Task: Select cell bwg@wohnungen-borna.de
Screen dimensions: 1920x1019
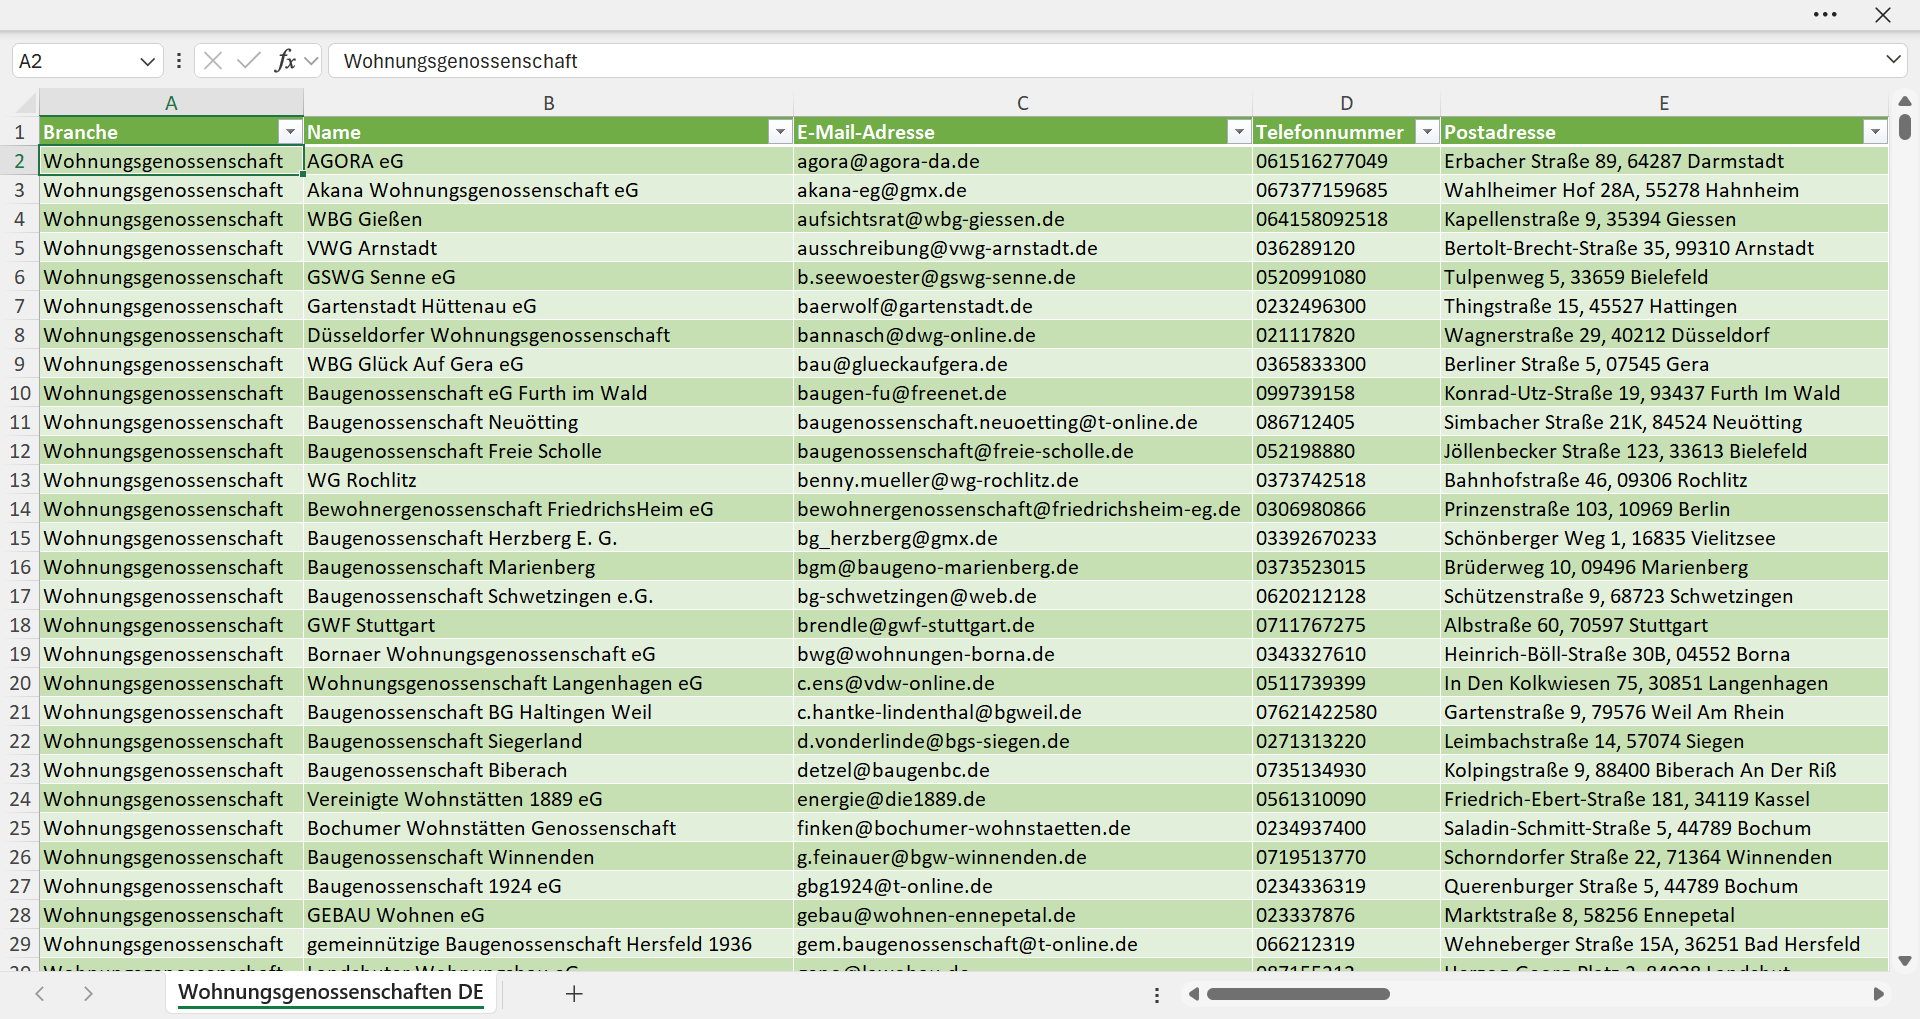Action: (1022, 654)
